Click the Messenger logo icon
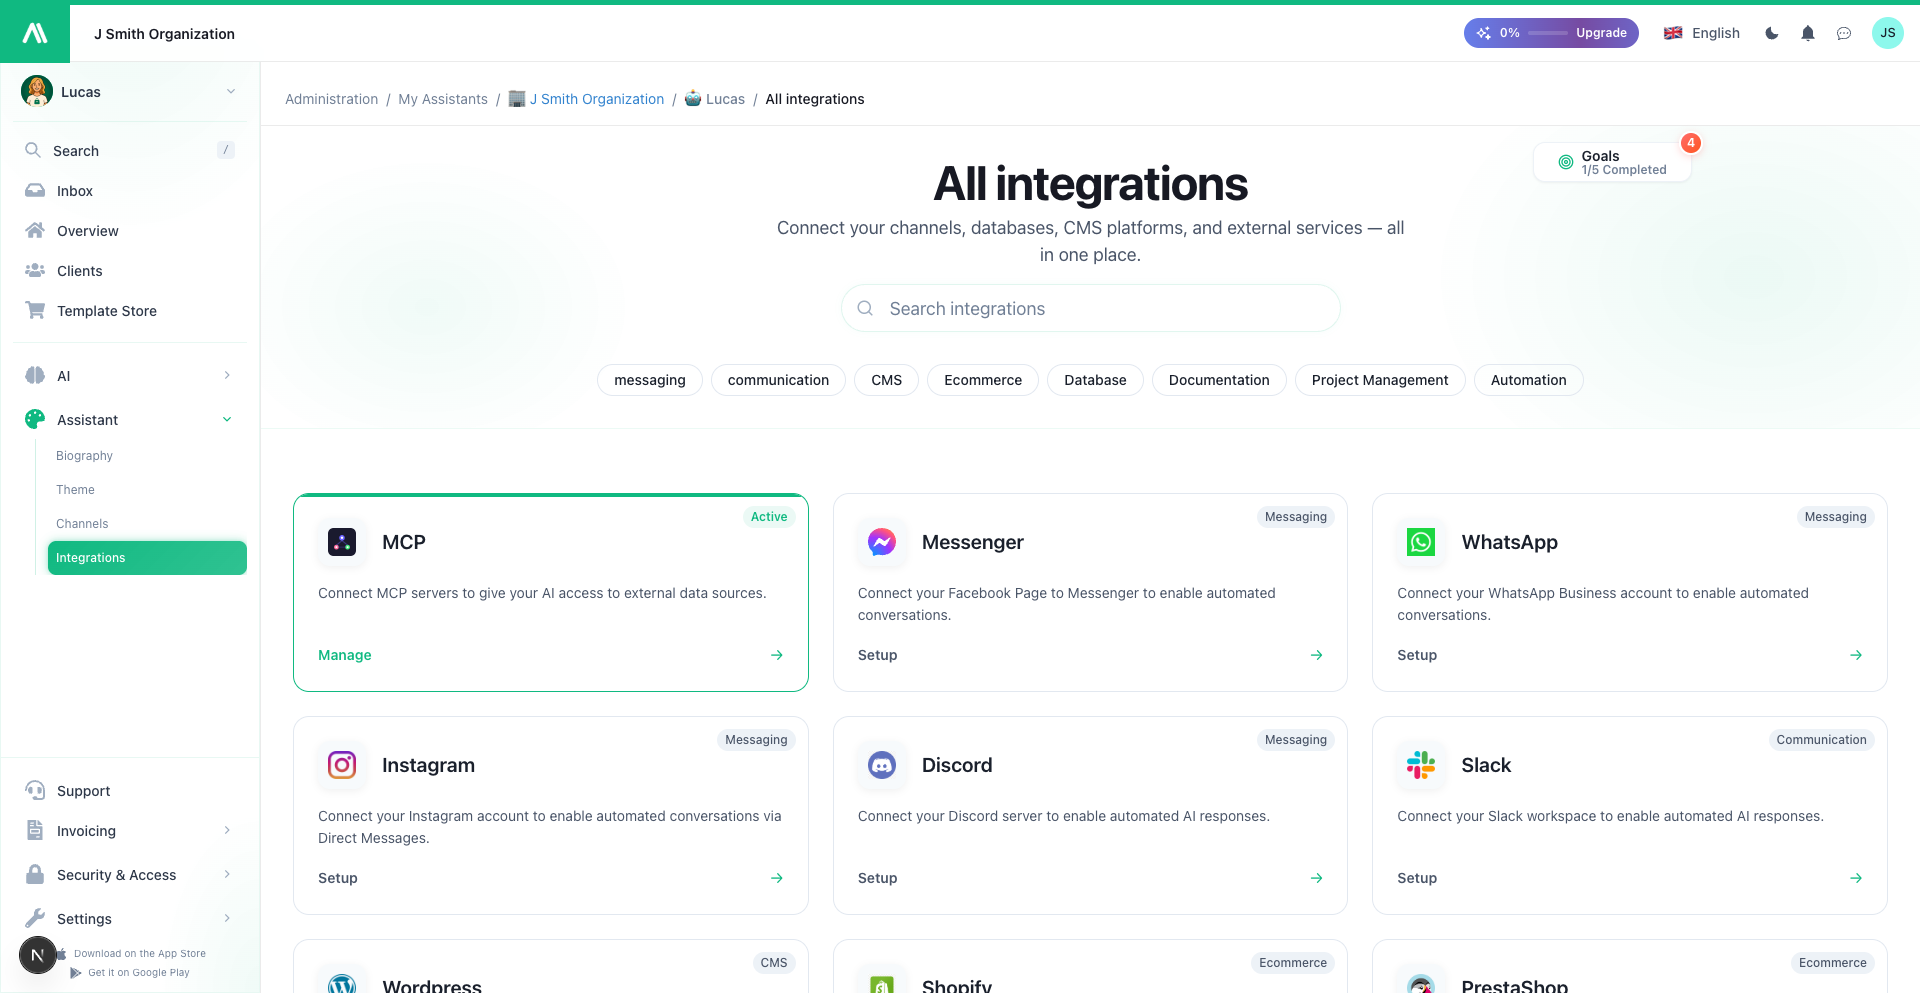Screen dimensions: 1920x993 coord(882,542)
